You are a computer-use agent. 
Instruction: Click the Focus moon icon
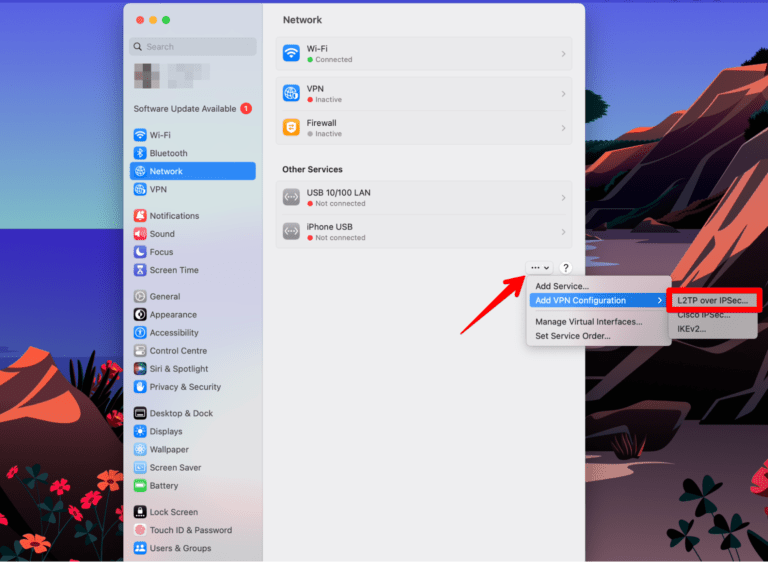point(140,252)
